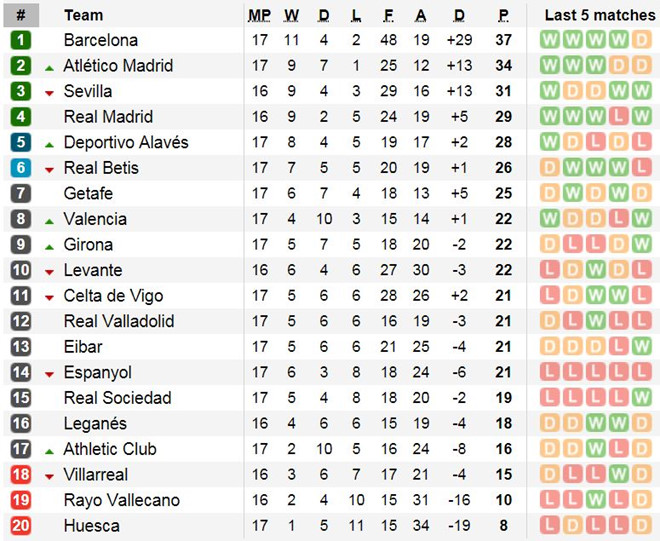660x541 pixels.
Task: Sort table by W column header
Action: point(291,15)
